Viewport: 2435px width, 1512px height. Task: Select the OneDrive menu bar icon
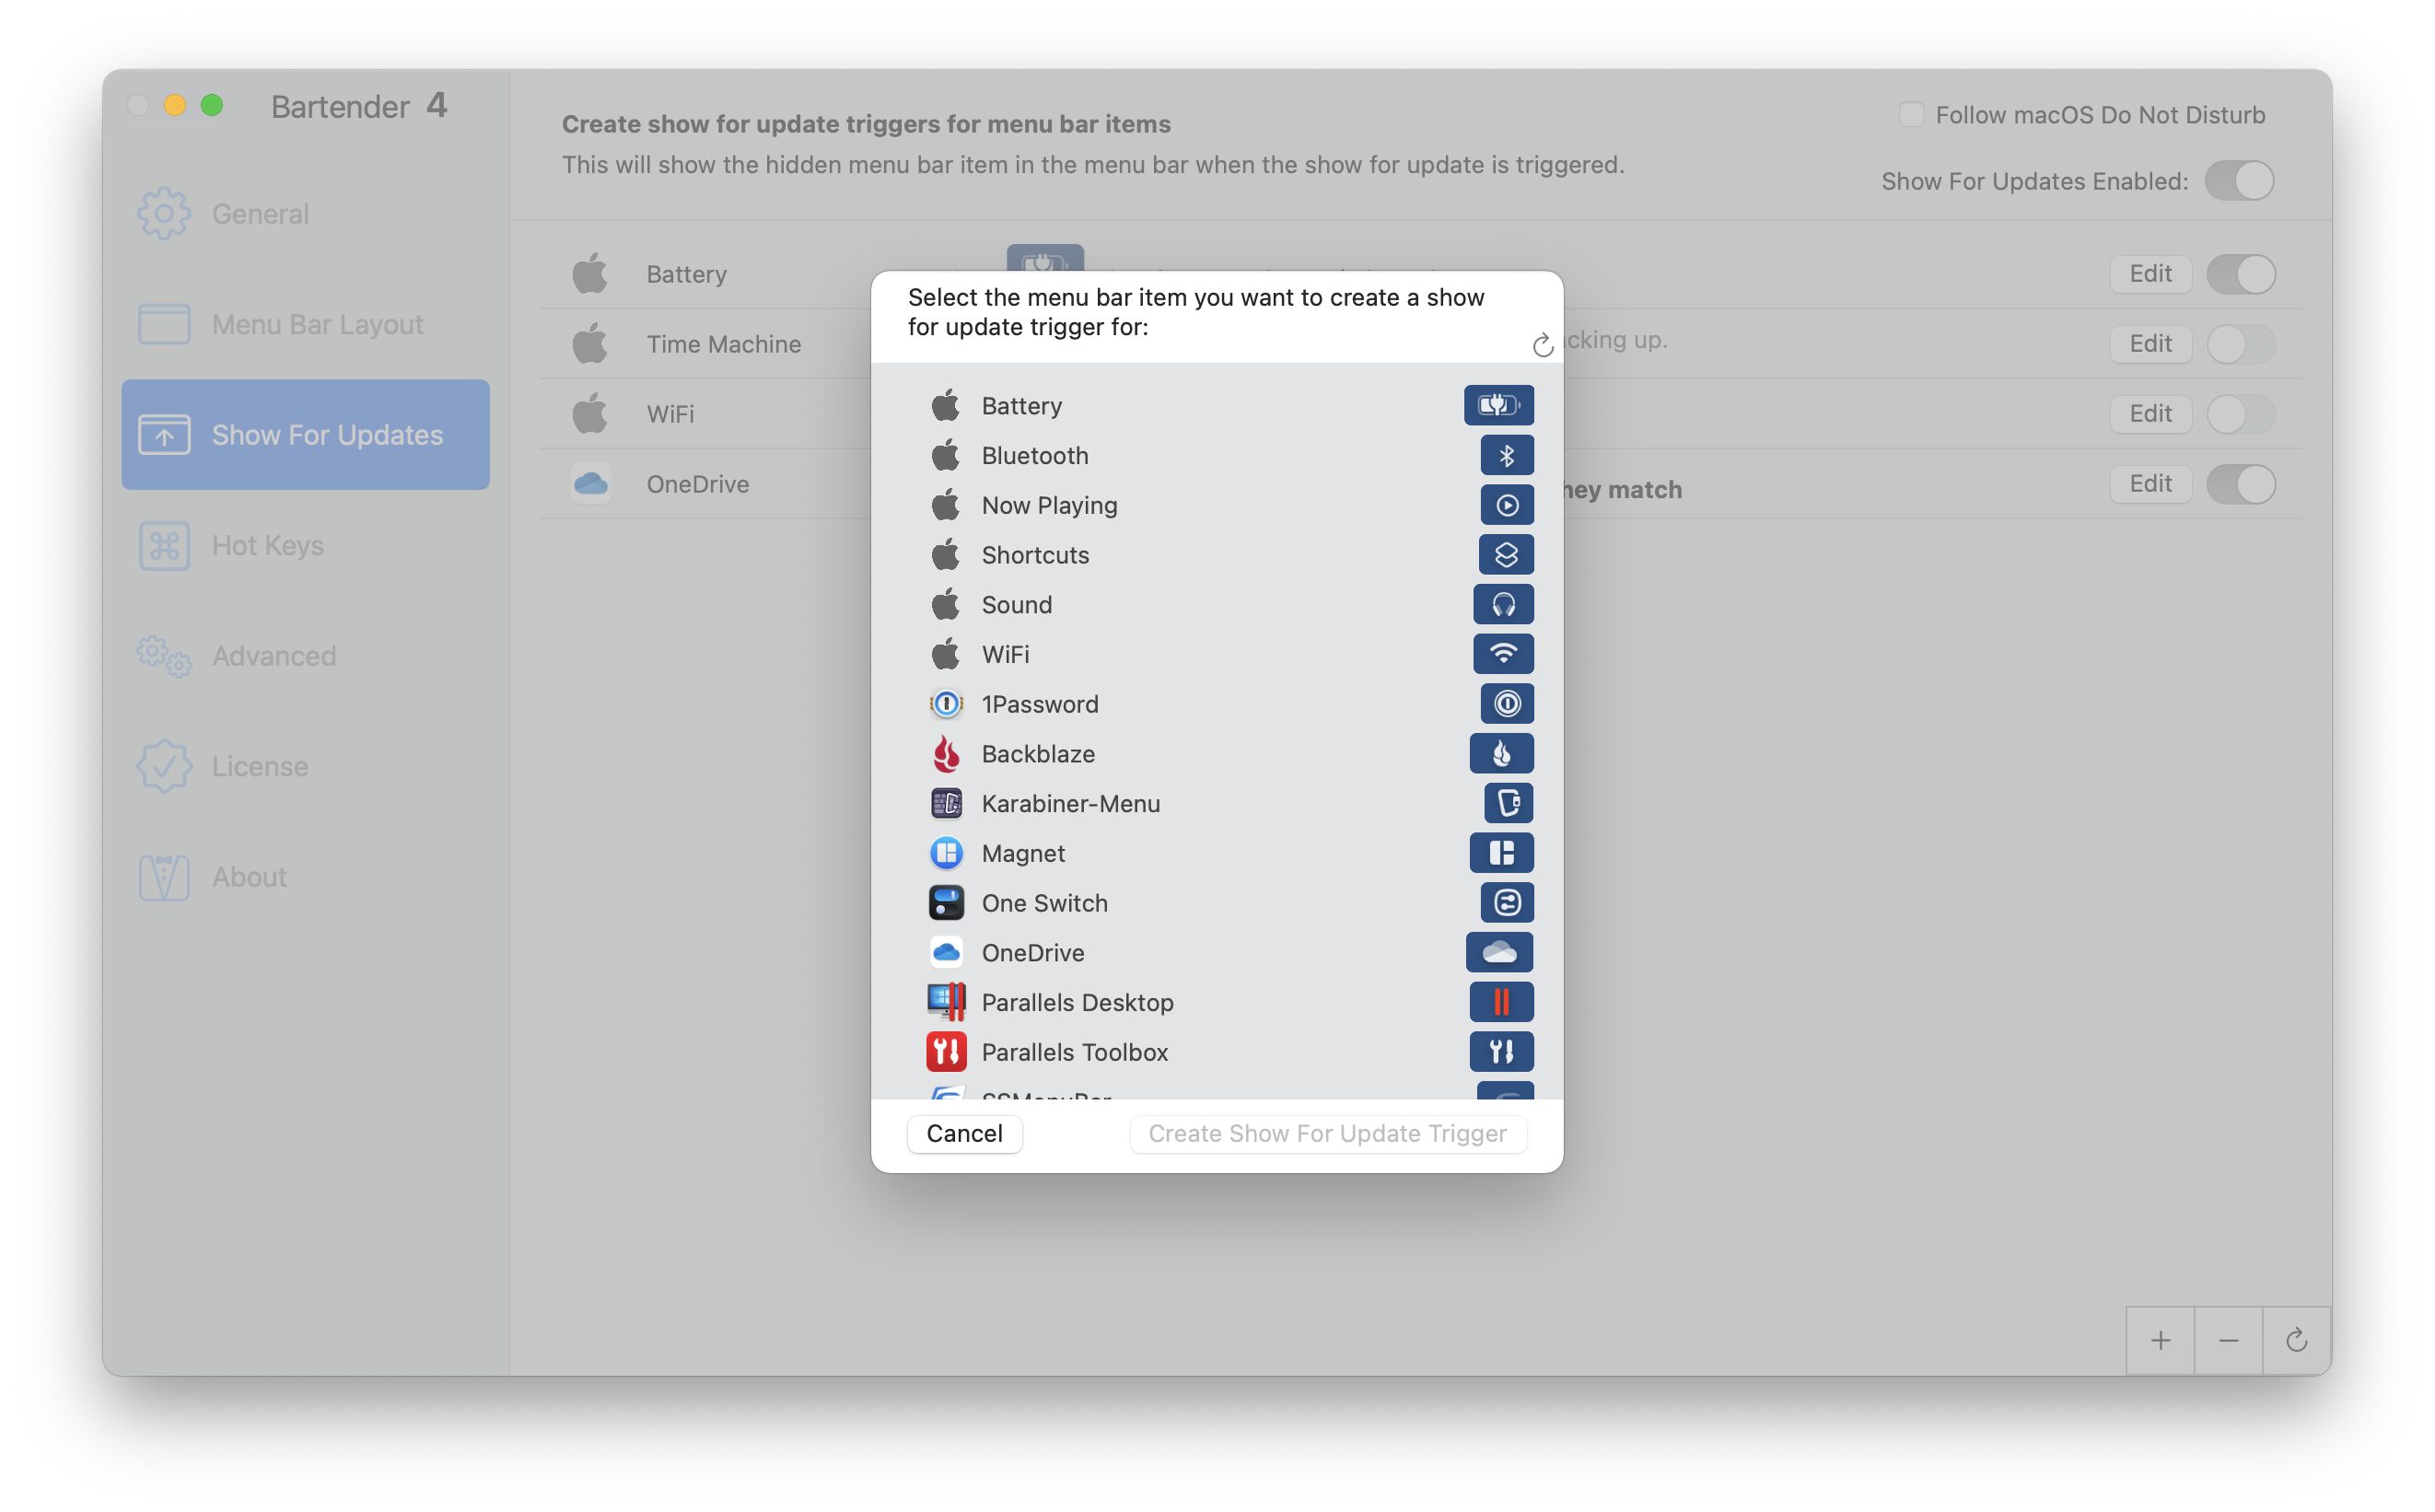[x=1499, y=953]
